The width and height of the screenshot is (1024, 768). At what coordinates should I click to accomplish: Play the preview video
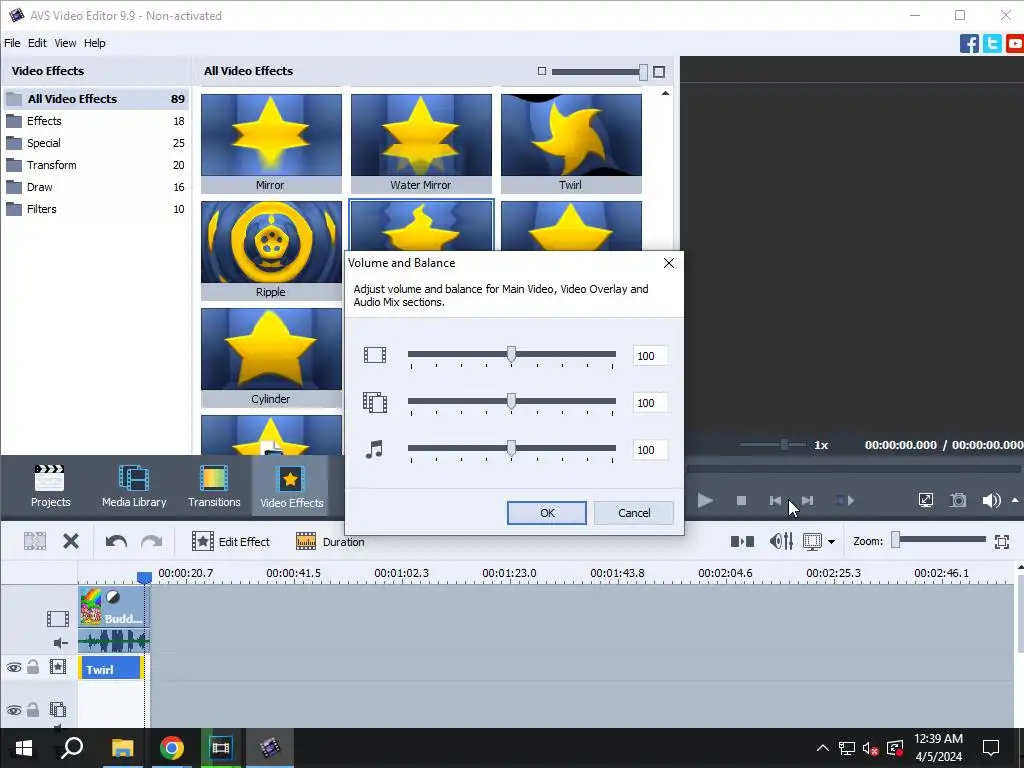tap(705, 501)
